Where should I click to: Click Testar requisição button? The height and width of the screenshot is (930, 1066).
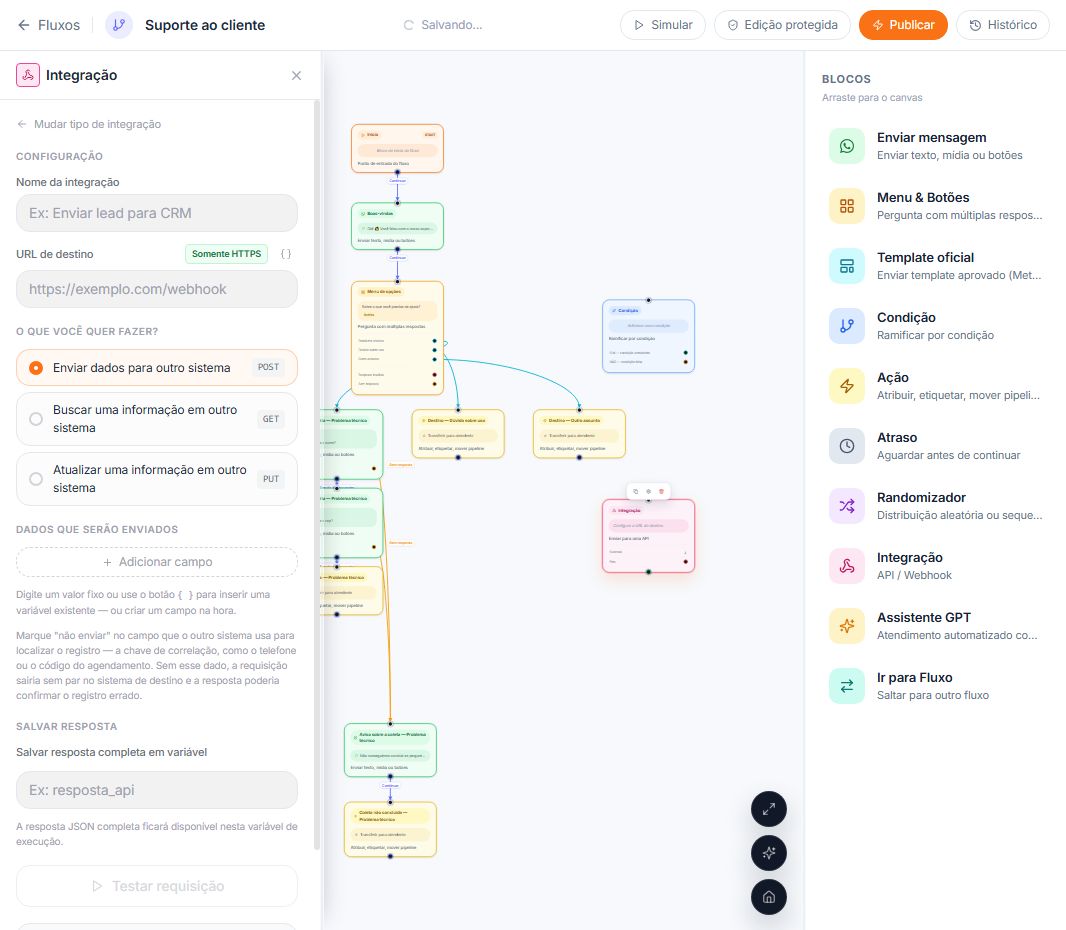point(157,886)
